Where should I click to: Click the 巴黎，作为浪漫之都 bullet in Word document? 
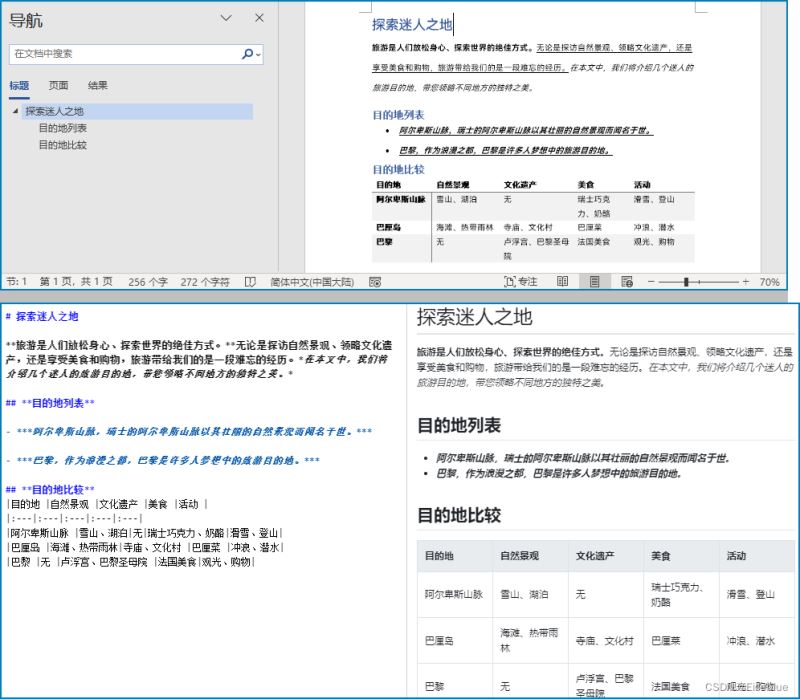pos(505,151)
